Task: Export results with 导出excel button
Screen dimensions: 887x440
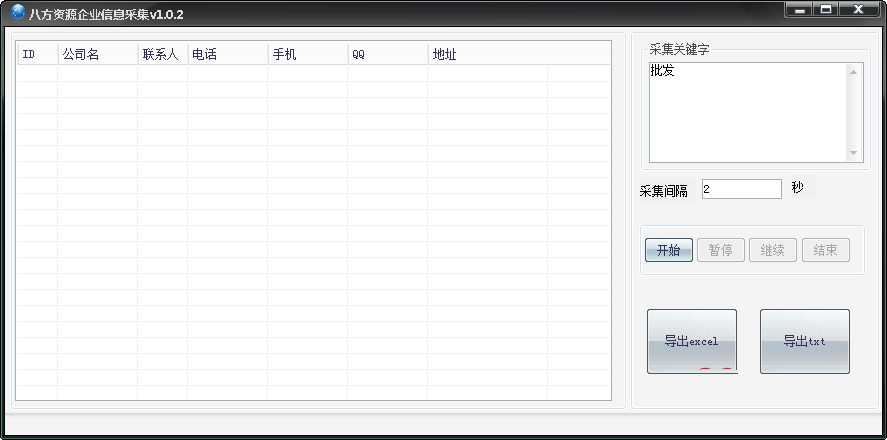Action: pyautogui.click(x=692, y=341)
